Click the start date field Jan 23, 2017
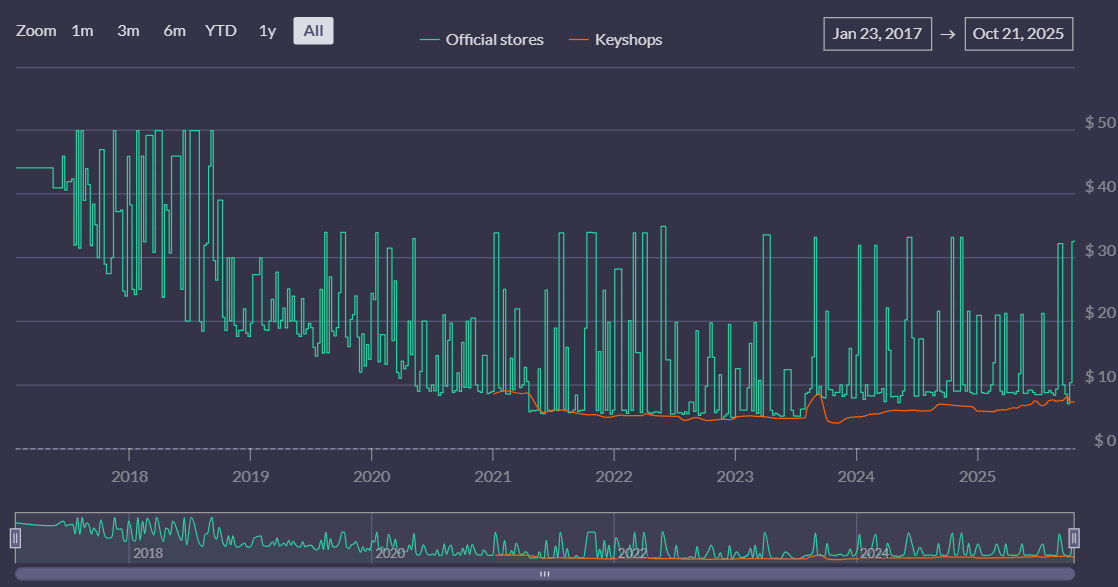Image resolution: width=1118 pixels, height=587 pixels. click(877, 33)
